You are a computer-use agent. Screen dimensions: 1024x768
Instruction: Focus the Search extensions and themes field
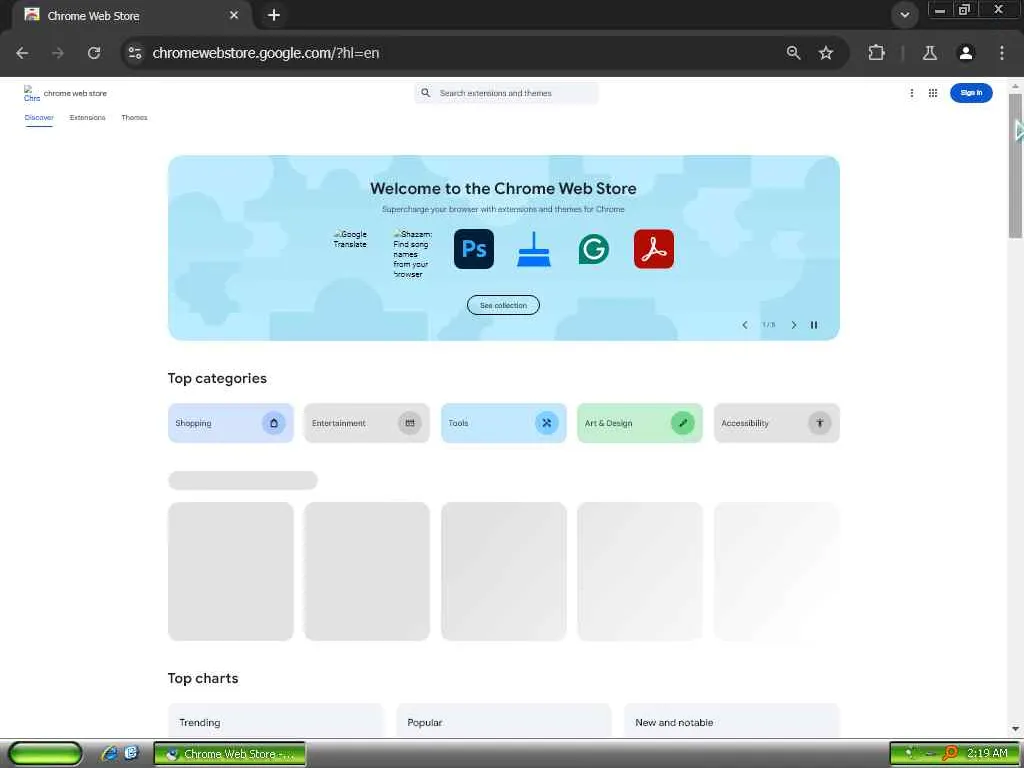(506, 93)
